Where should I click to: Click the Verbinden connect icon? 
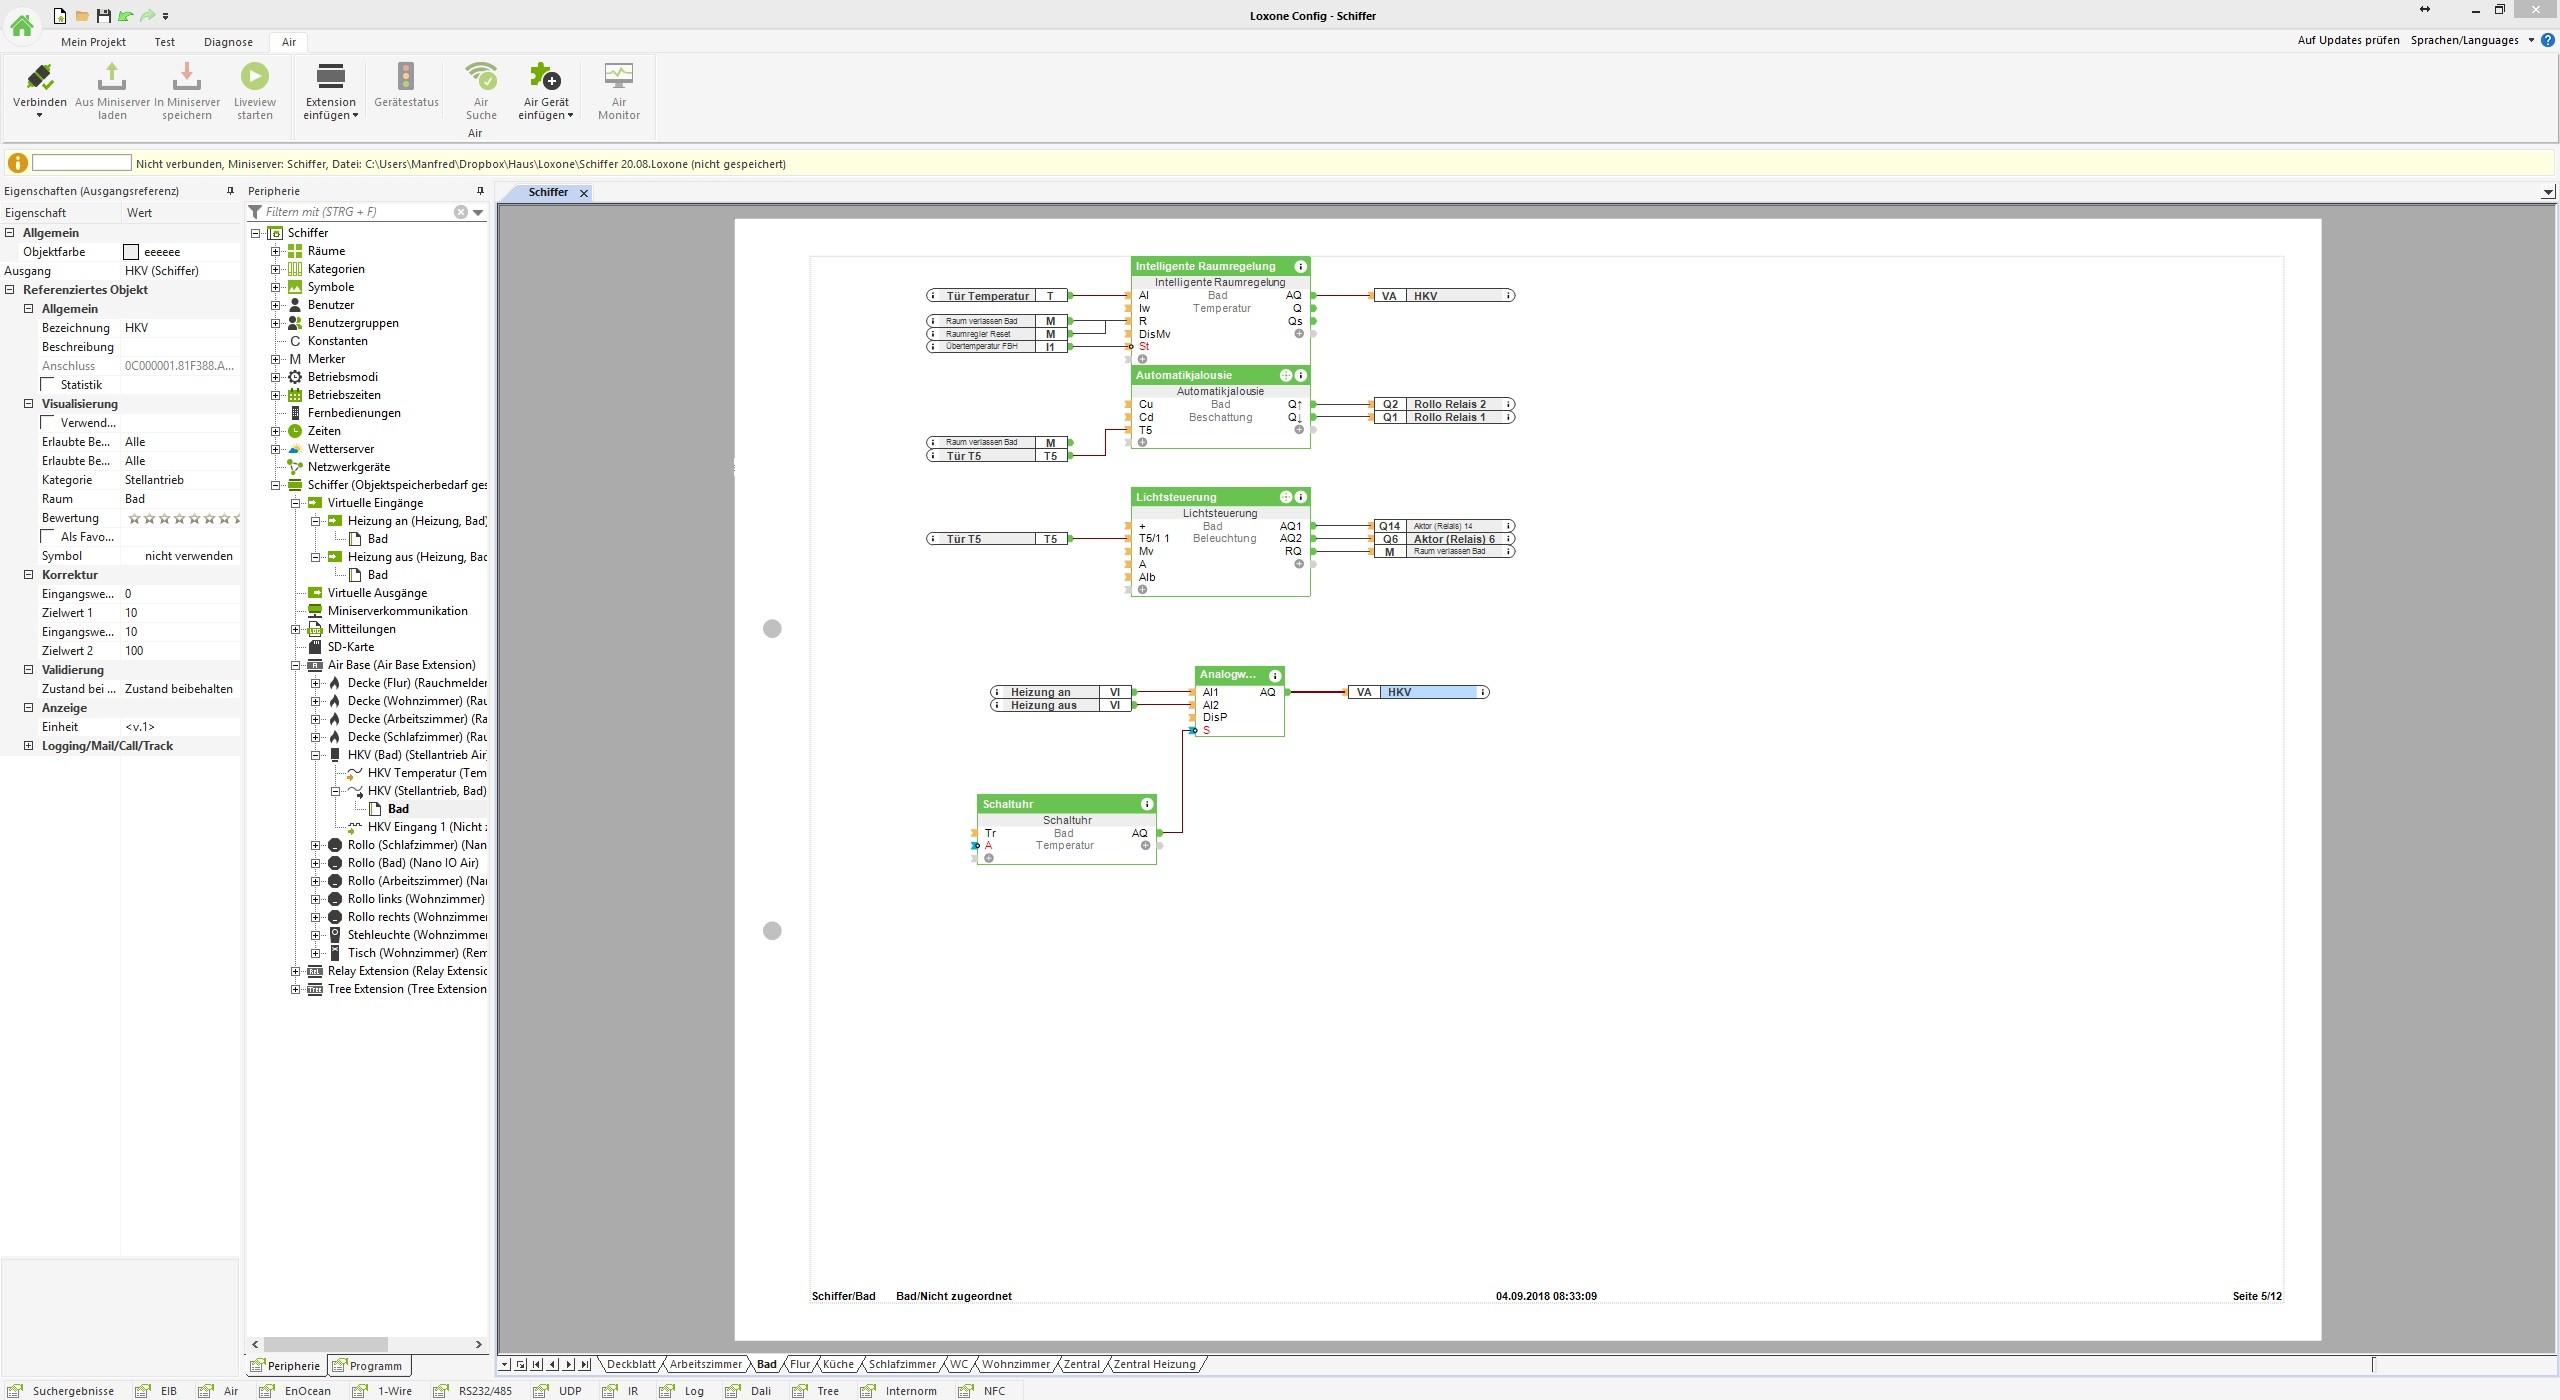coord(40,77)
